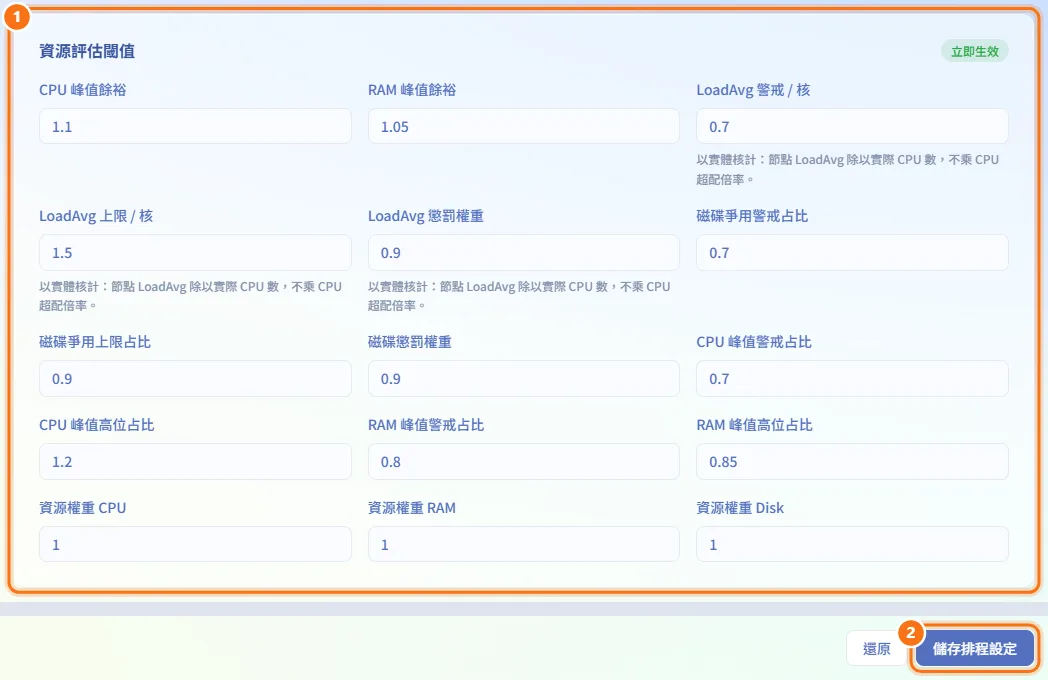The height and width of the screenshot is (680, 1048).
Task: Edit the 資源權重 Disk value
Action: pyautogui.click(x=852, y=544)
